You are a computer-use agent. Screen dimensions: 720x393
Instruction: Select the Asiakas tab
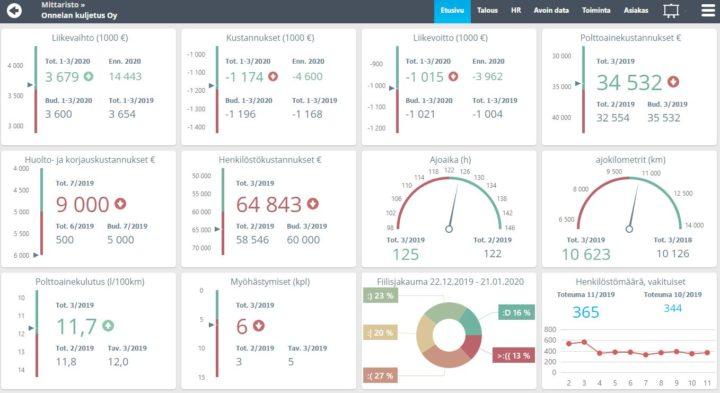click(636, 10)
